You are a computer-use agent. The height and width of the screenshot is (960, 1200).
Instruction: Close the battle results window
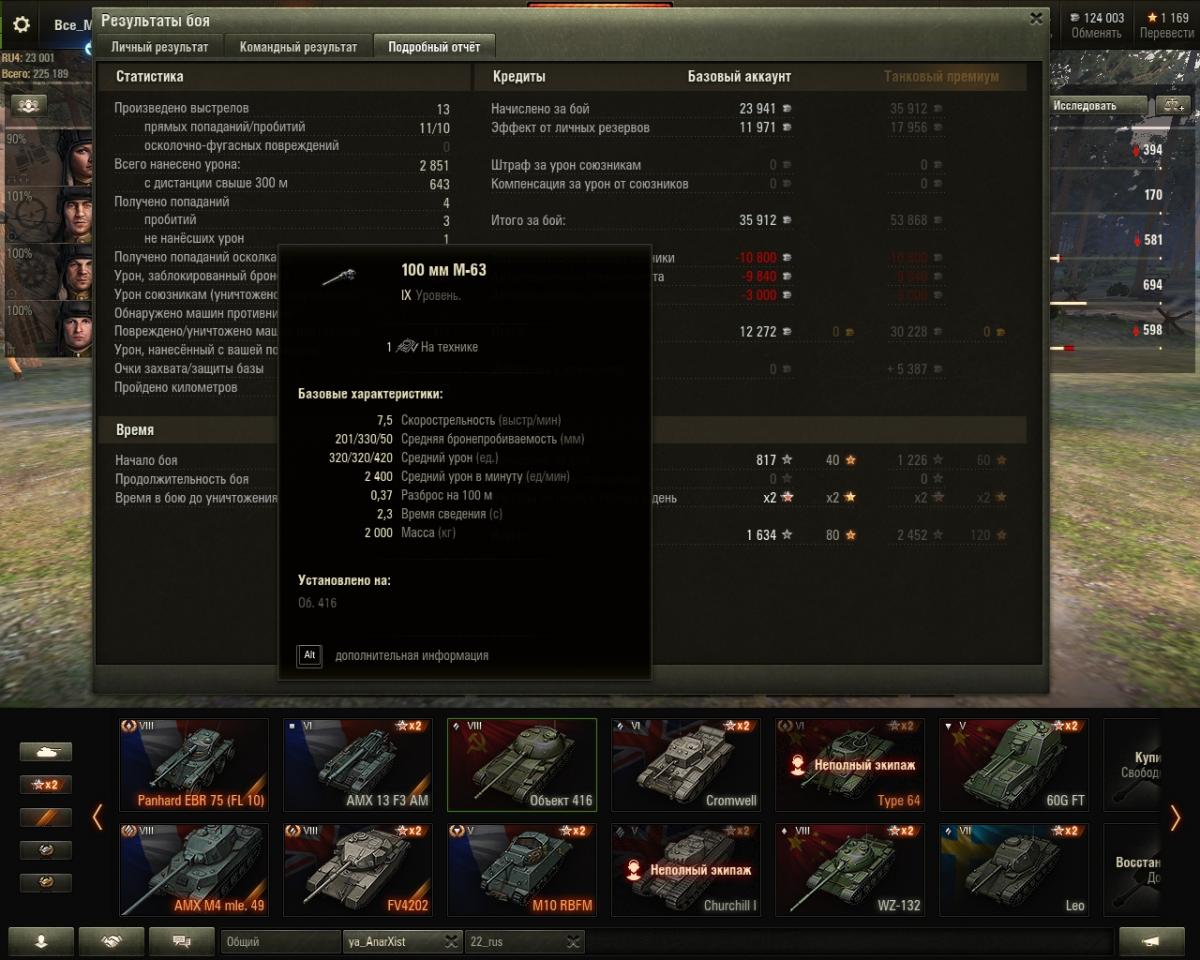tap(1035, 18)
